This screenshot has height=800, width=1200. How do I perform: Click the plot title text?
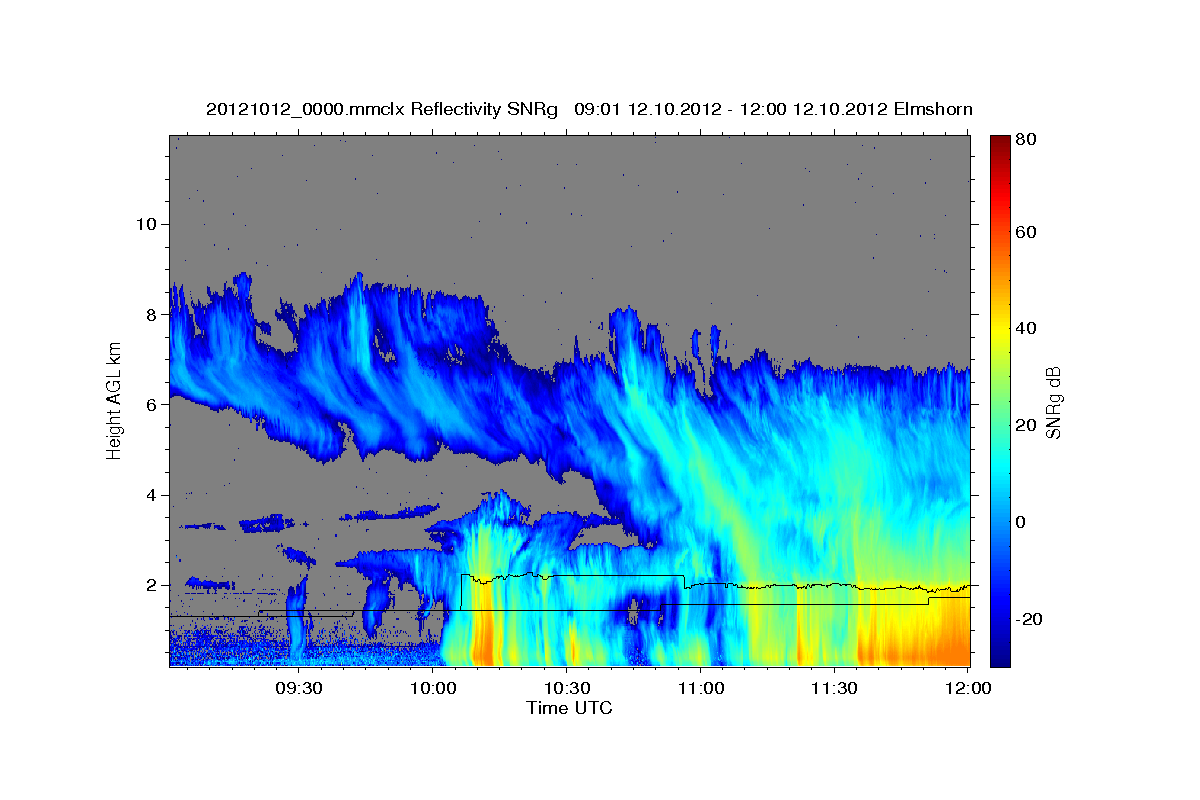589,109
